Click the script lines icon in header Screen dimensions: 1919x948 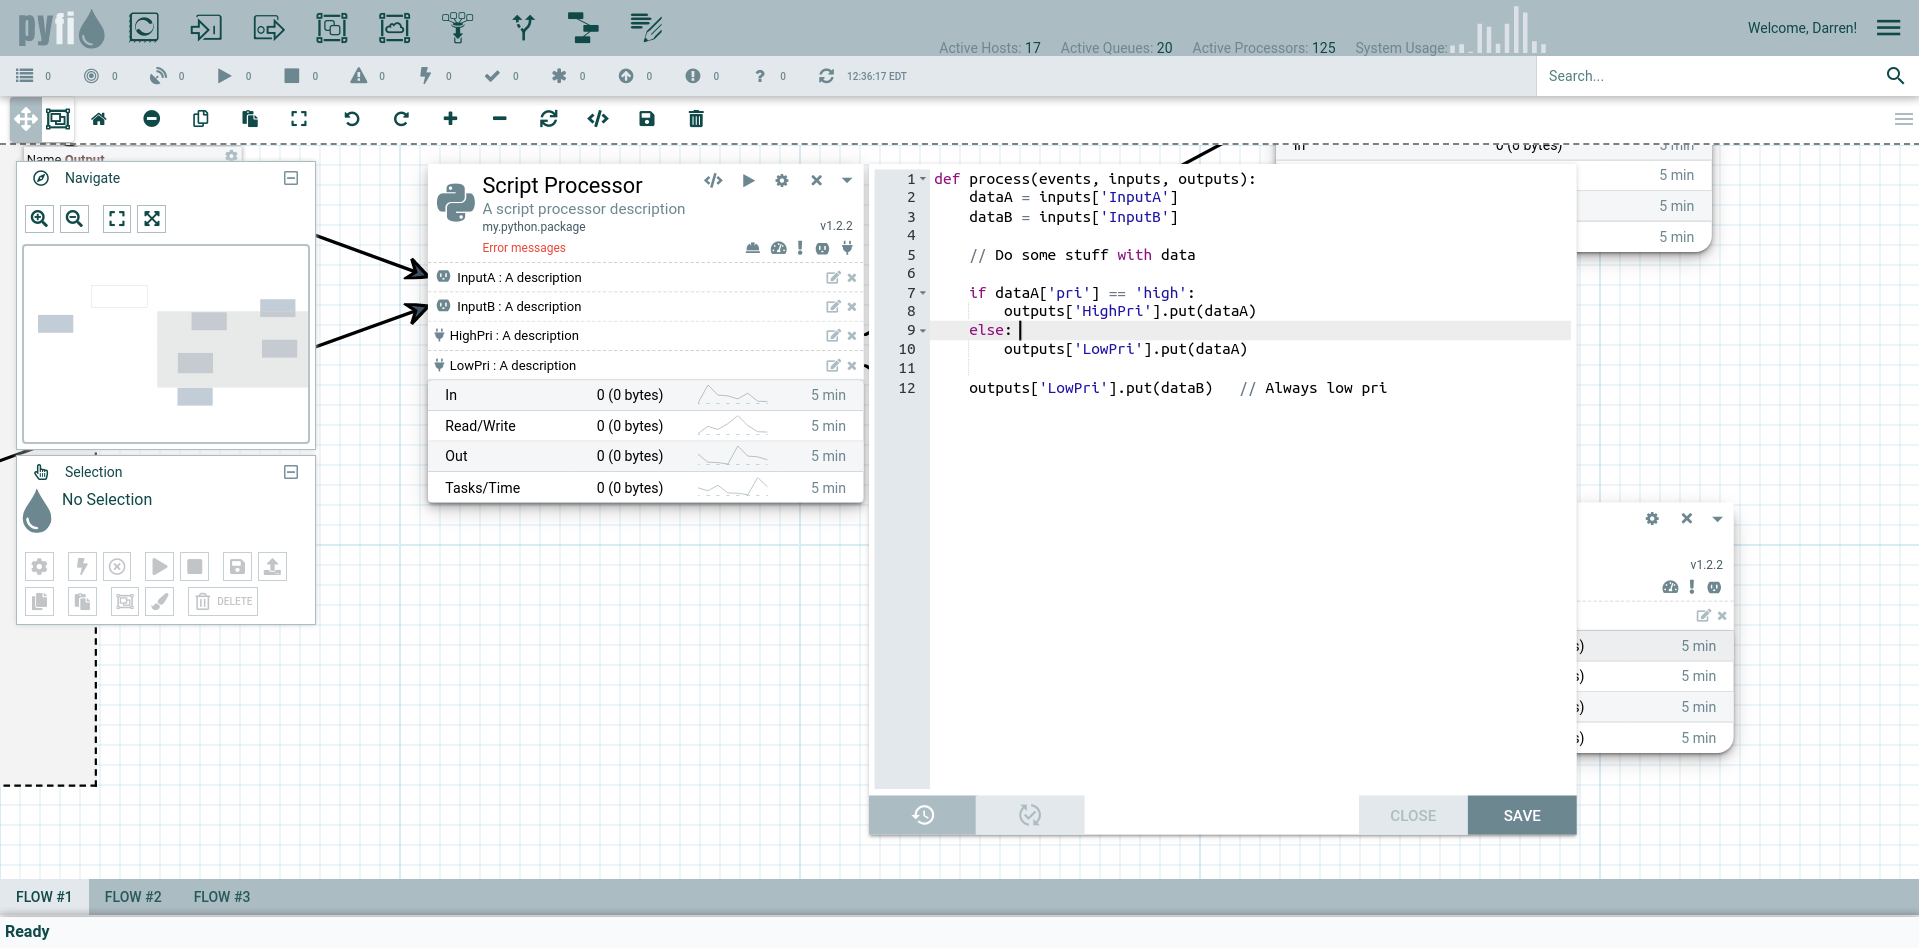(646, 27)
